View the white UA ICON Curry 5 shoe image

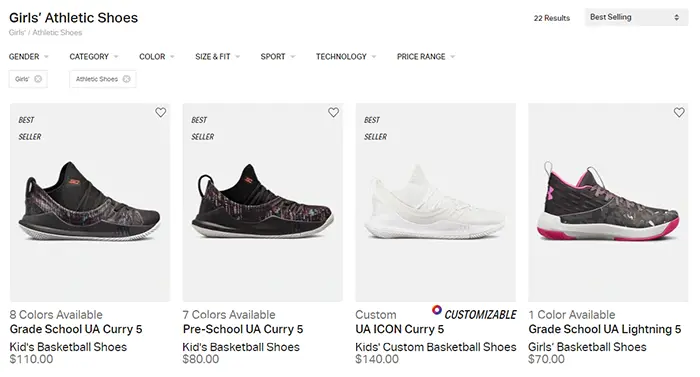tap(435, 202)
